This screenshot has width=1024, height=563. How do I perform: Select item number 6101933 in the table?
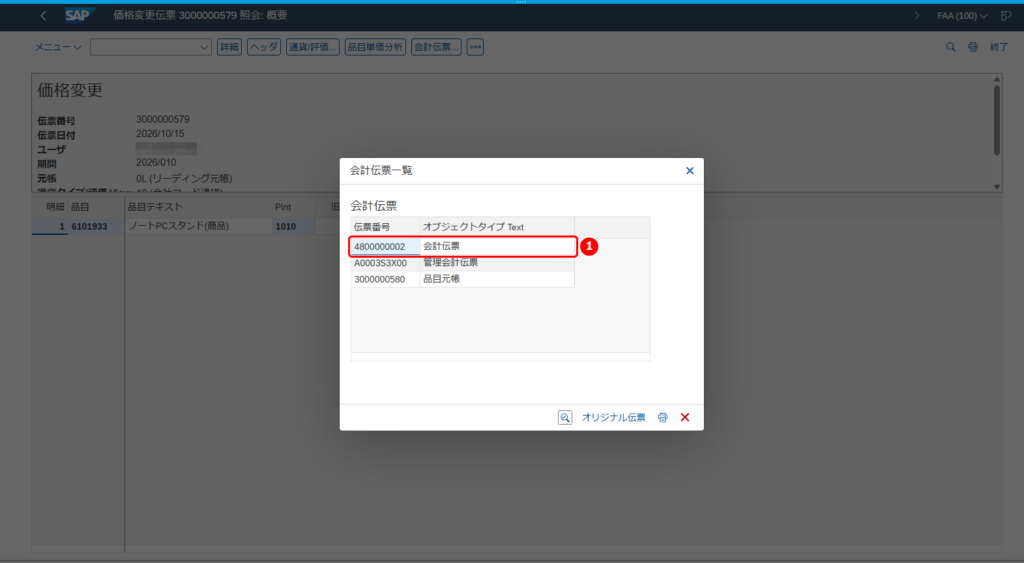click(96, 227)
